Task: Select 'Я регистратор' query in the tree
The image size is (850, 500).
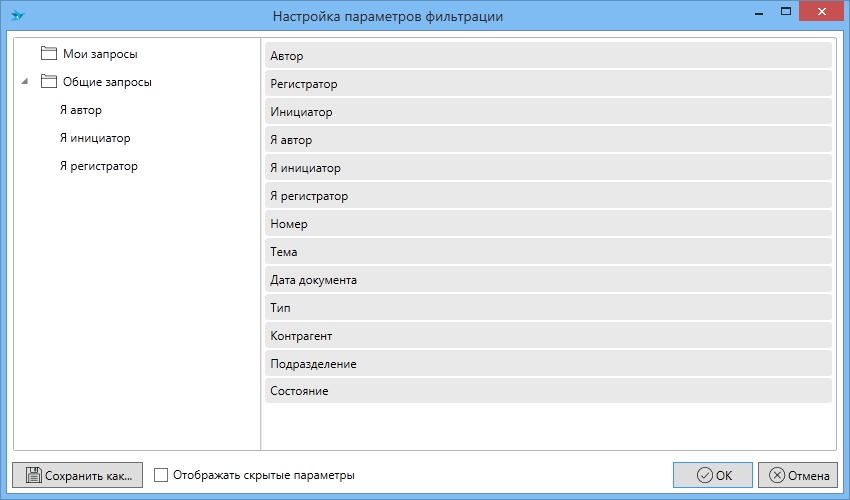Action: (x=98, y=166)
